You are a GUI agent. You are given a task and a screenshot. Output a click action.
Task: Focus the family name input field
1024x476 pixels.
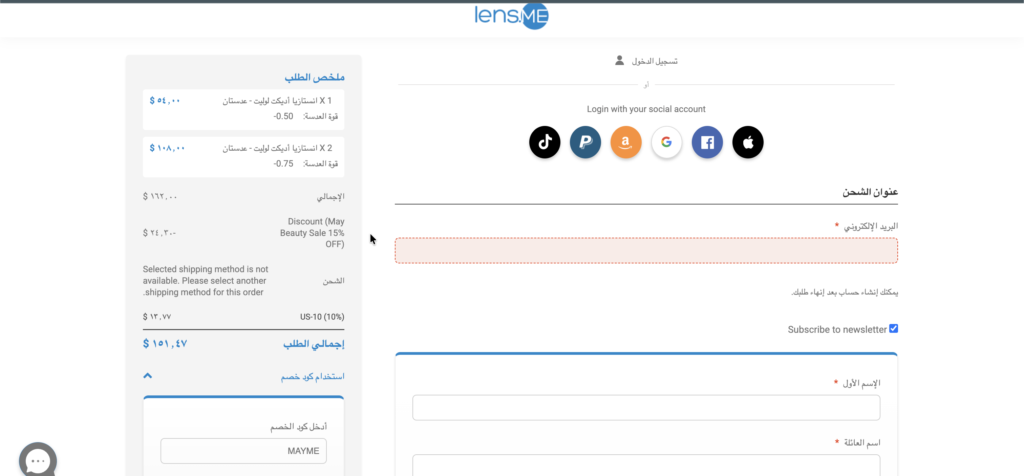(x=646, y=466)
